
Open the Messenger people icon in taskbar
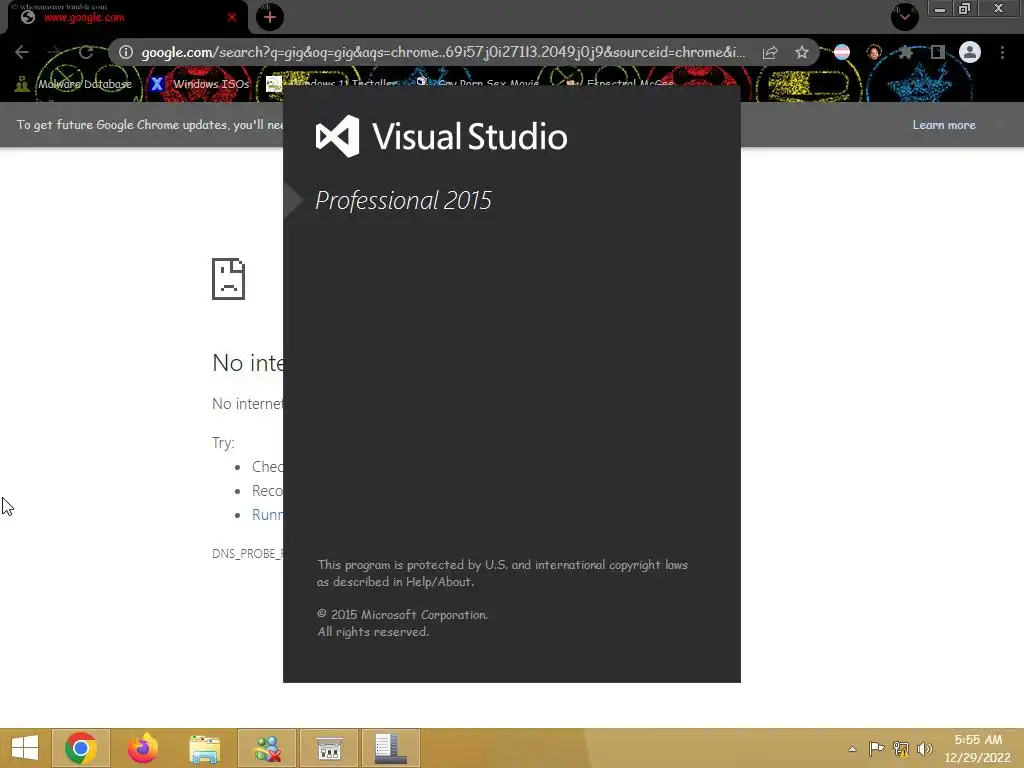pos(267,748)
